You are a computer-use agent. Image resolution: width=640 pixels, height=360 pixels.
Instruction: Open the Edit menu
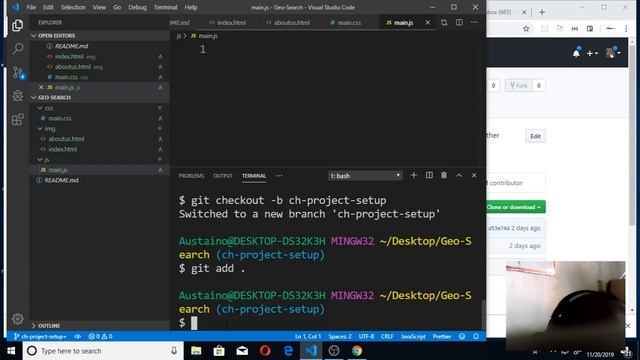point(48,7)
